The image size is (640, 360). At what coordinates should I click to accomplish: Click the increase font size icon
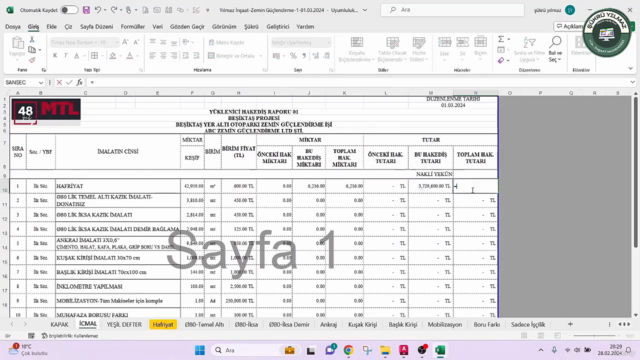click(x=125, y=42)
